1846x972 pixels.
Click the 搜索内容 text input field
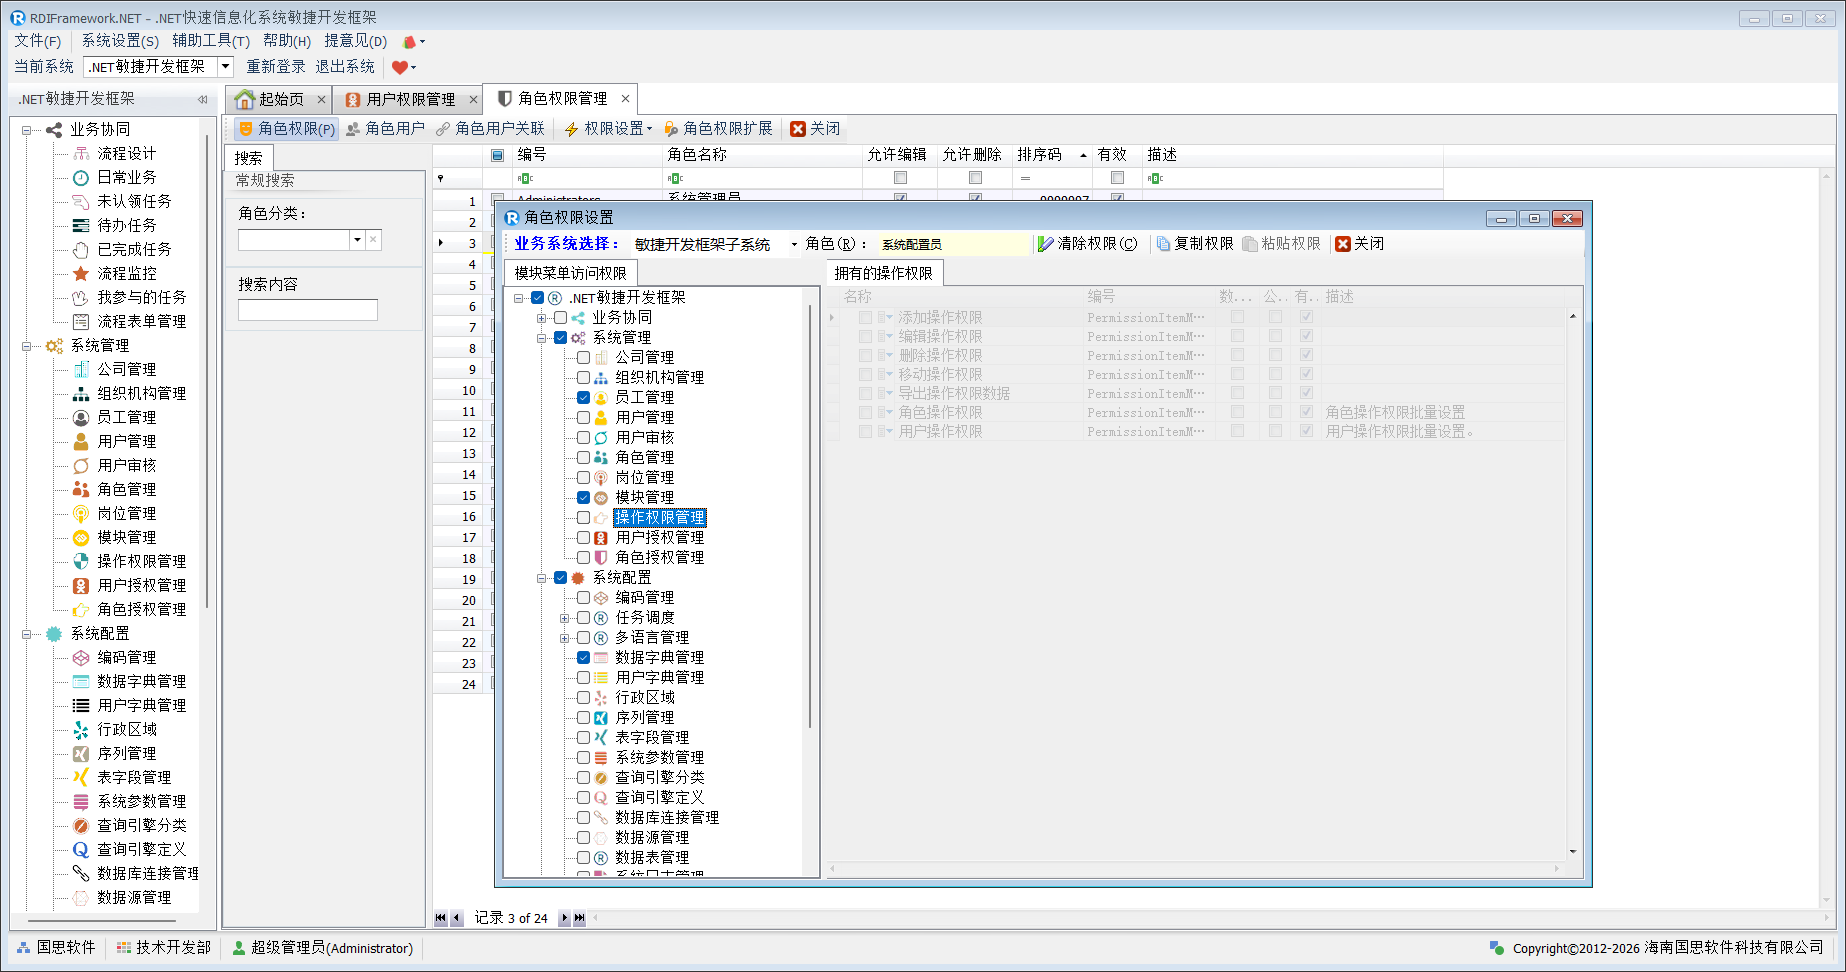(308, 310)
